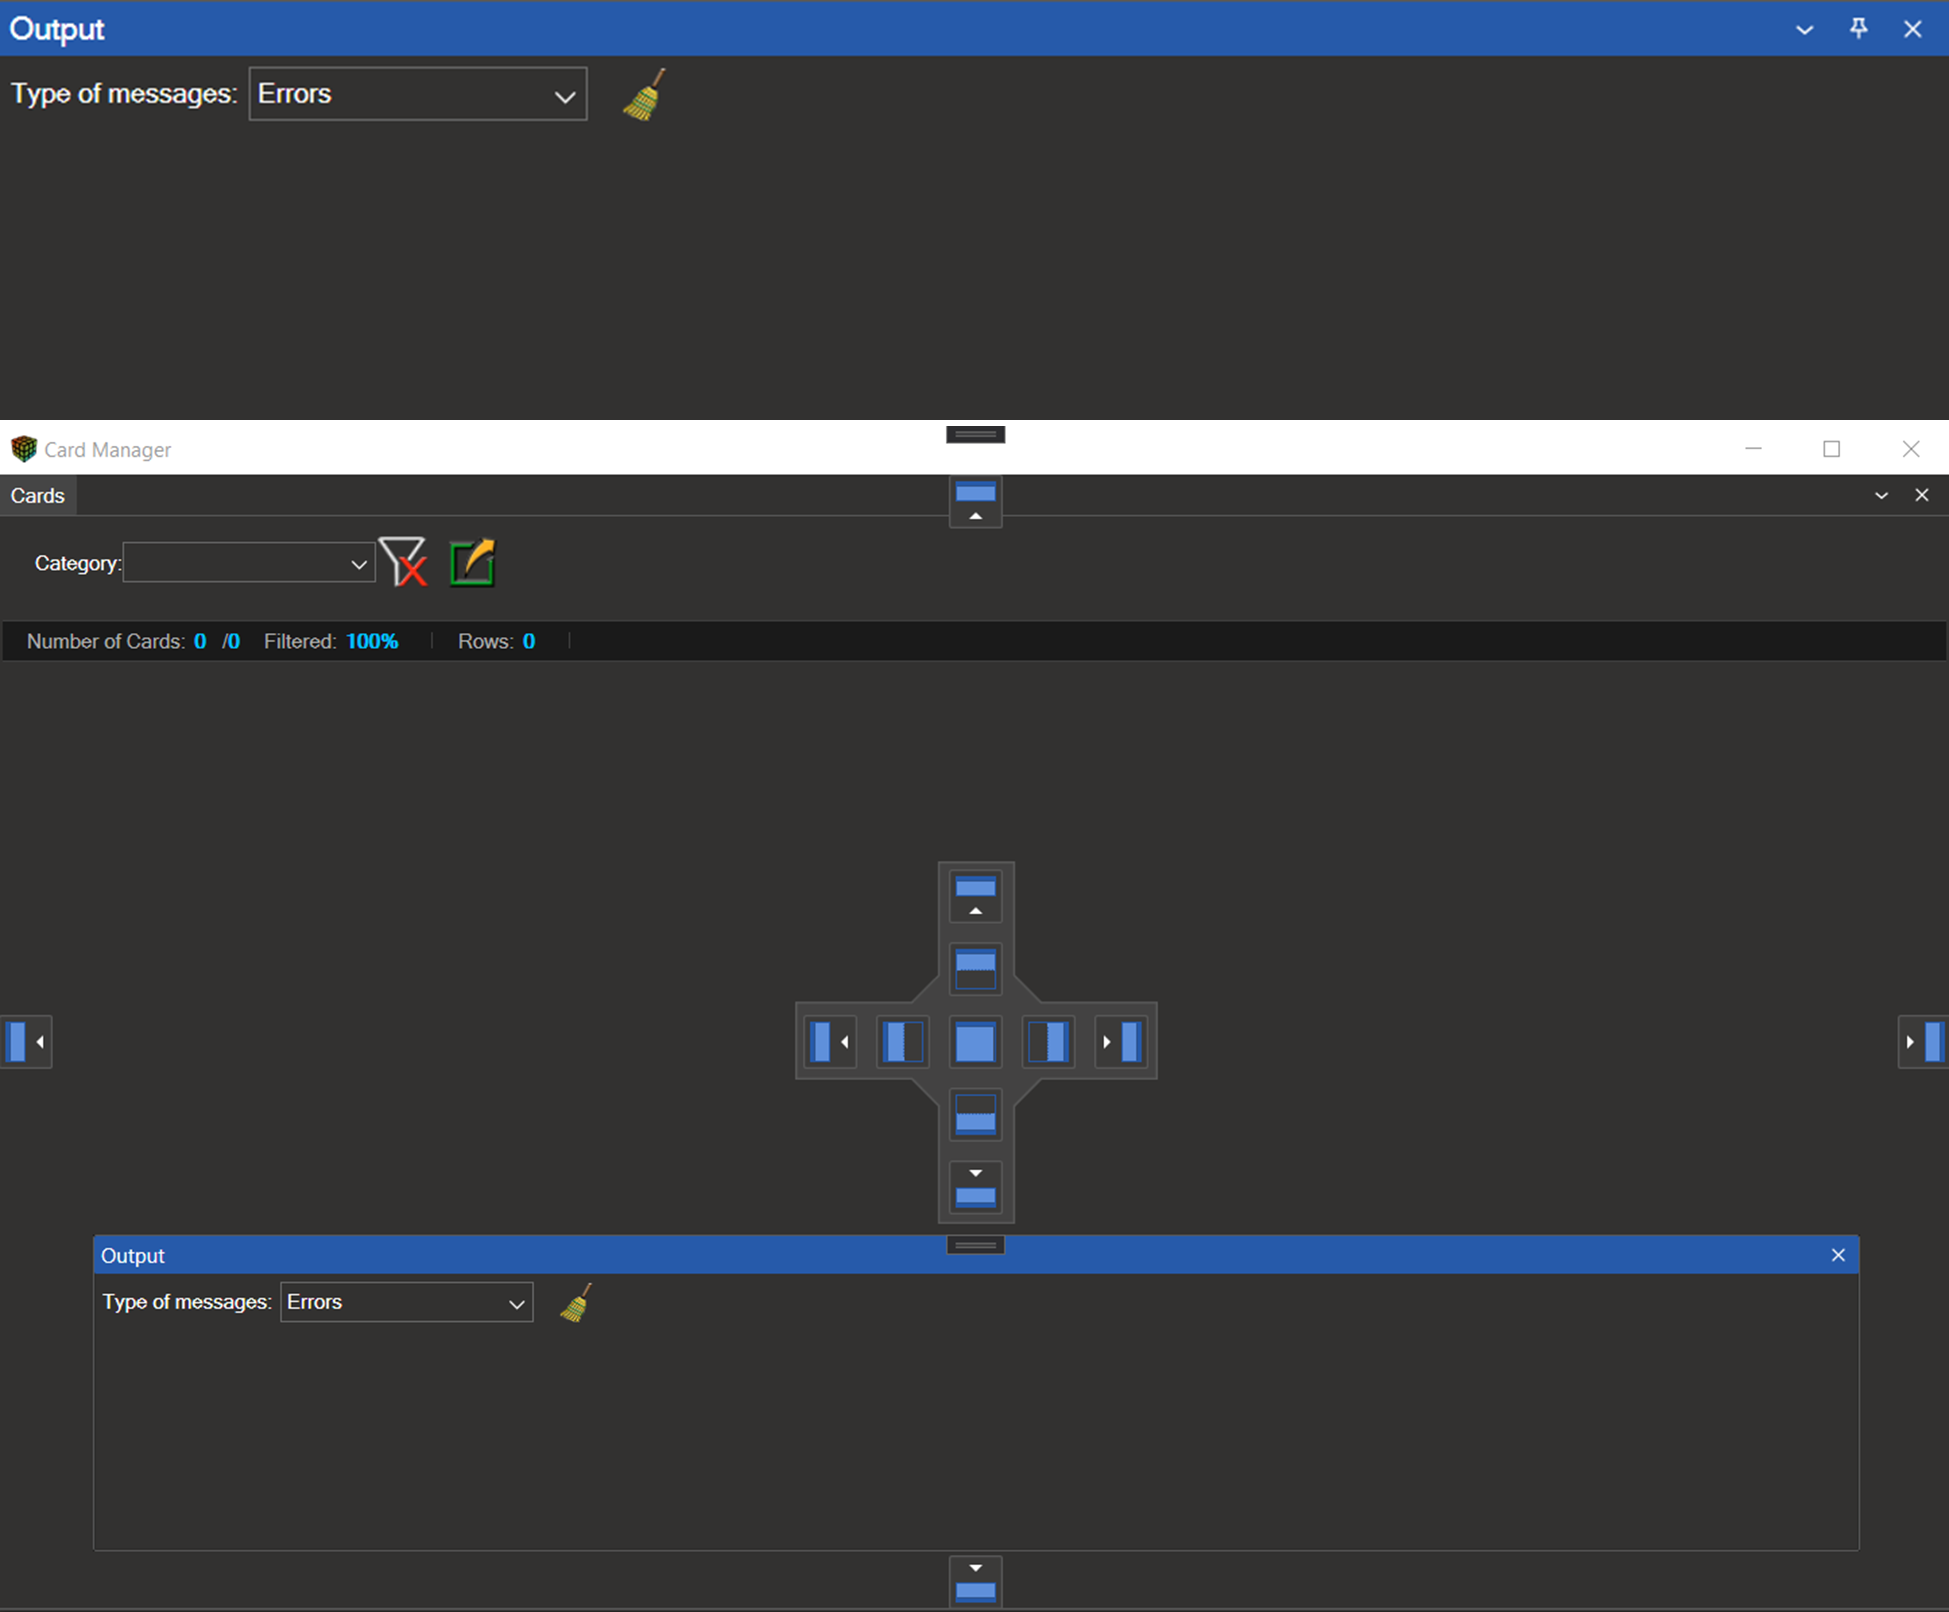Screen dimensions: 1949x1612
Task: Click the center fill dock target
Action: (x=975, y=1042)
